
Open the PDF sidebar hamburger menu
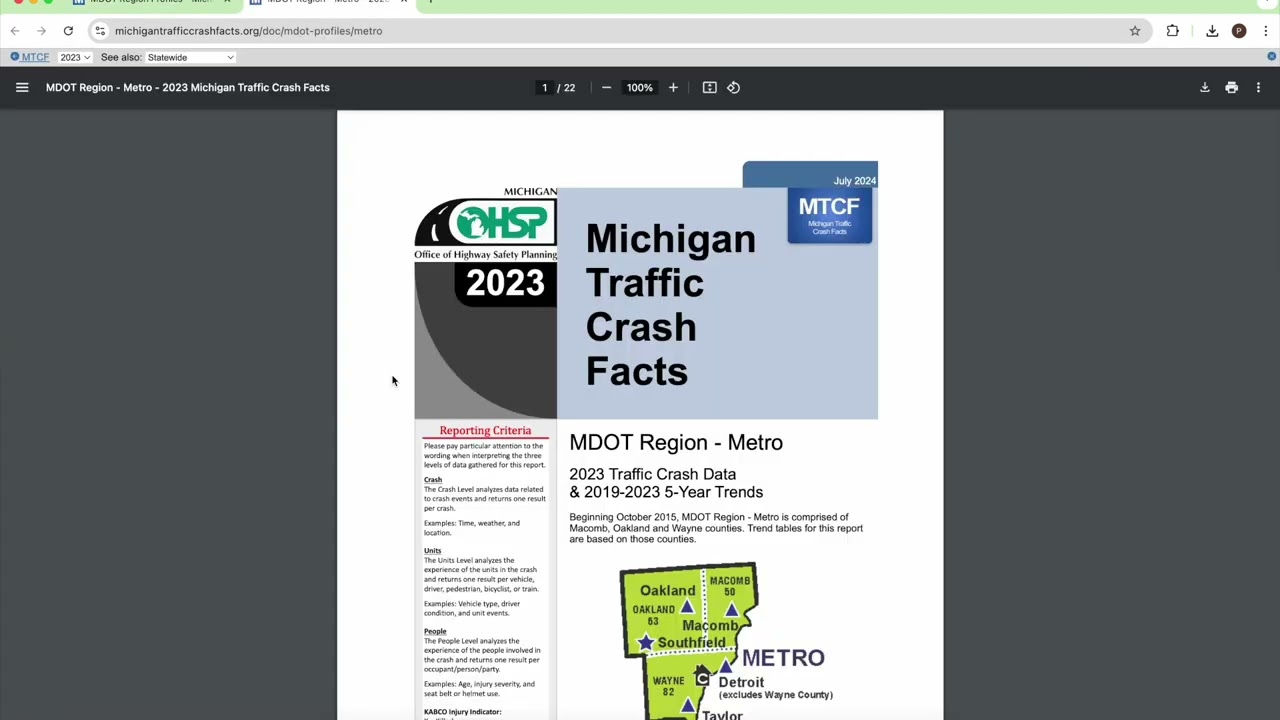pos(22,88)
